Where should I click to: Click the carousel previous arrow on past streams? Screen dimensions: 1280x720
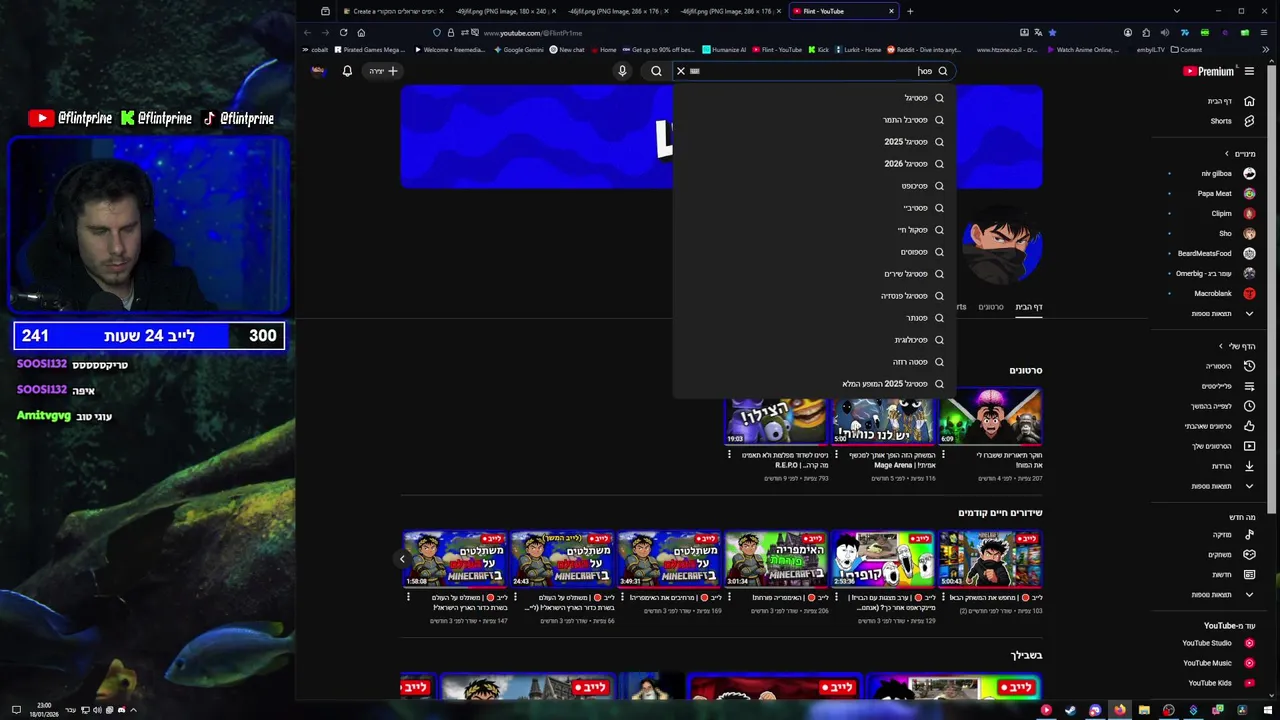point(402,559)
